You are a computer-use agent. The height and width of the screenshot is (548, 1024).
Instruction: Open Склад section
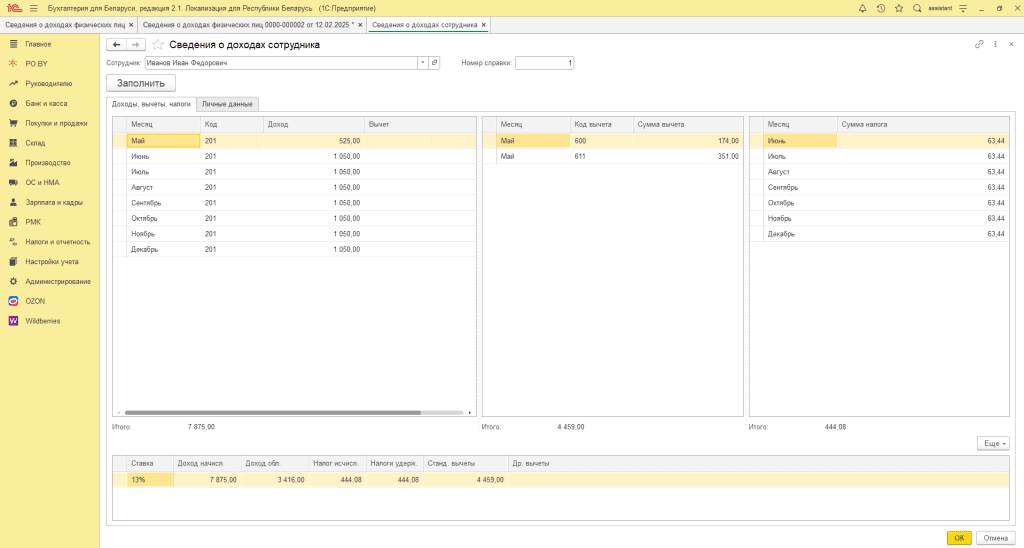[35, 143]
